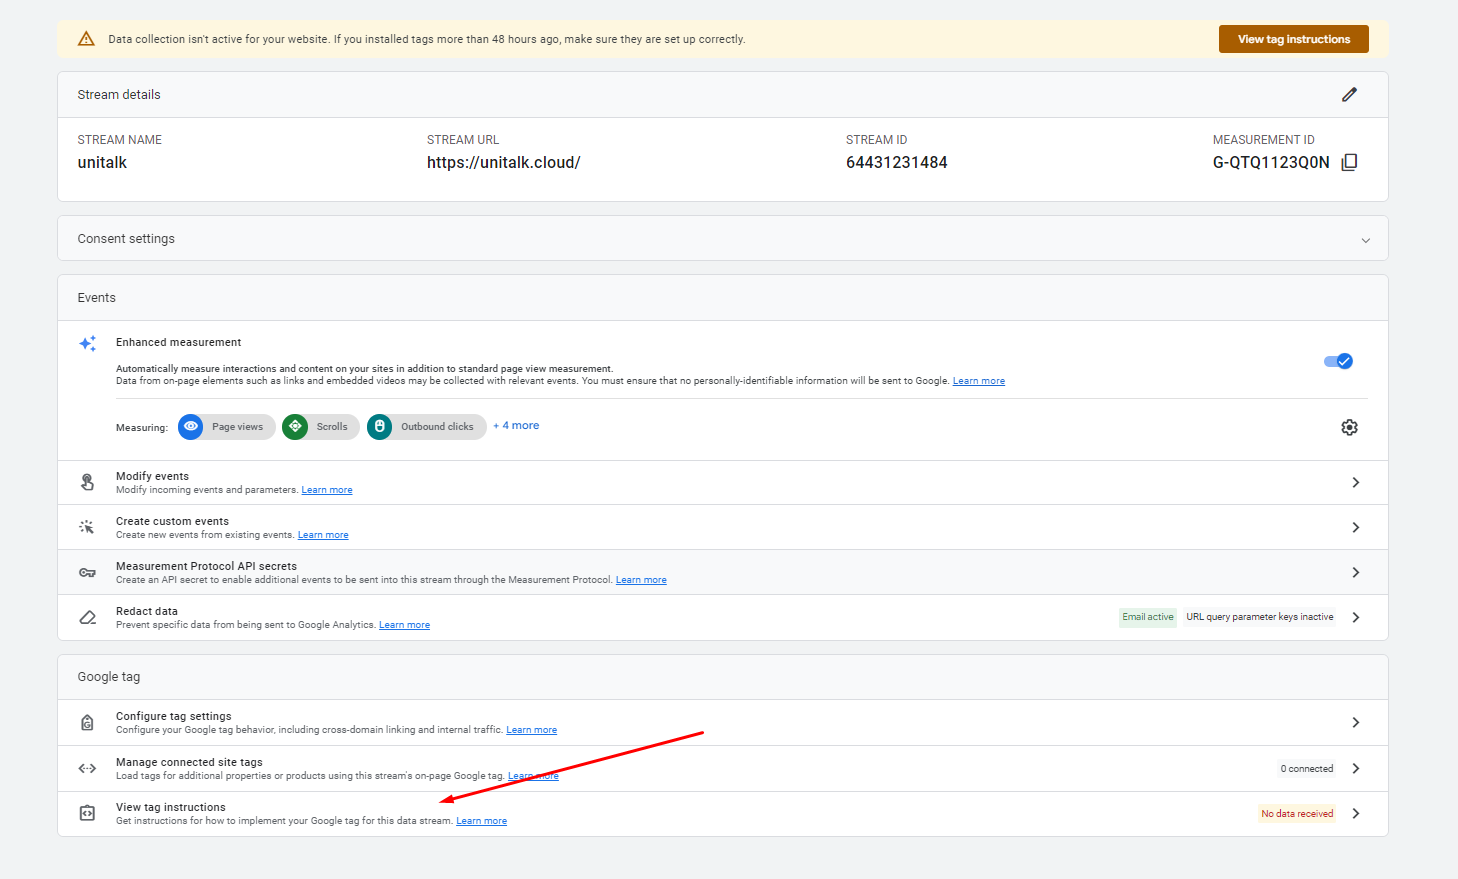Viewport: 1458px width, 879px height.
Task: Click the 'No data received' status badge
Action: click(1297, 813)
